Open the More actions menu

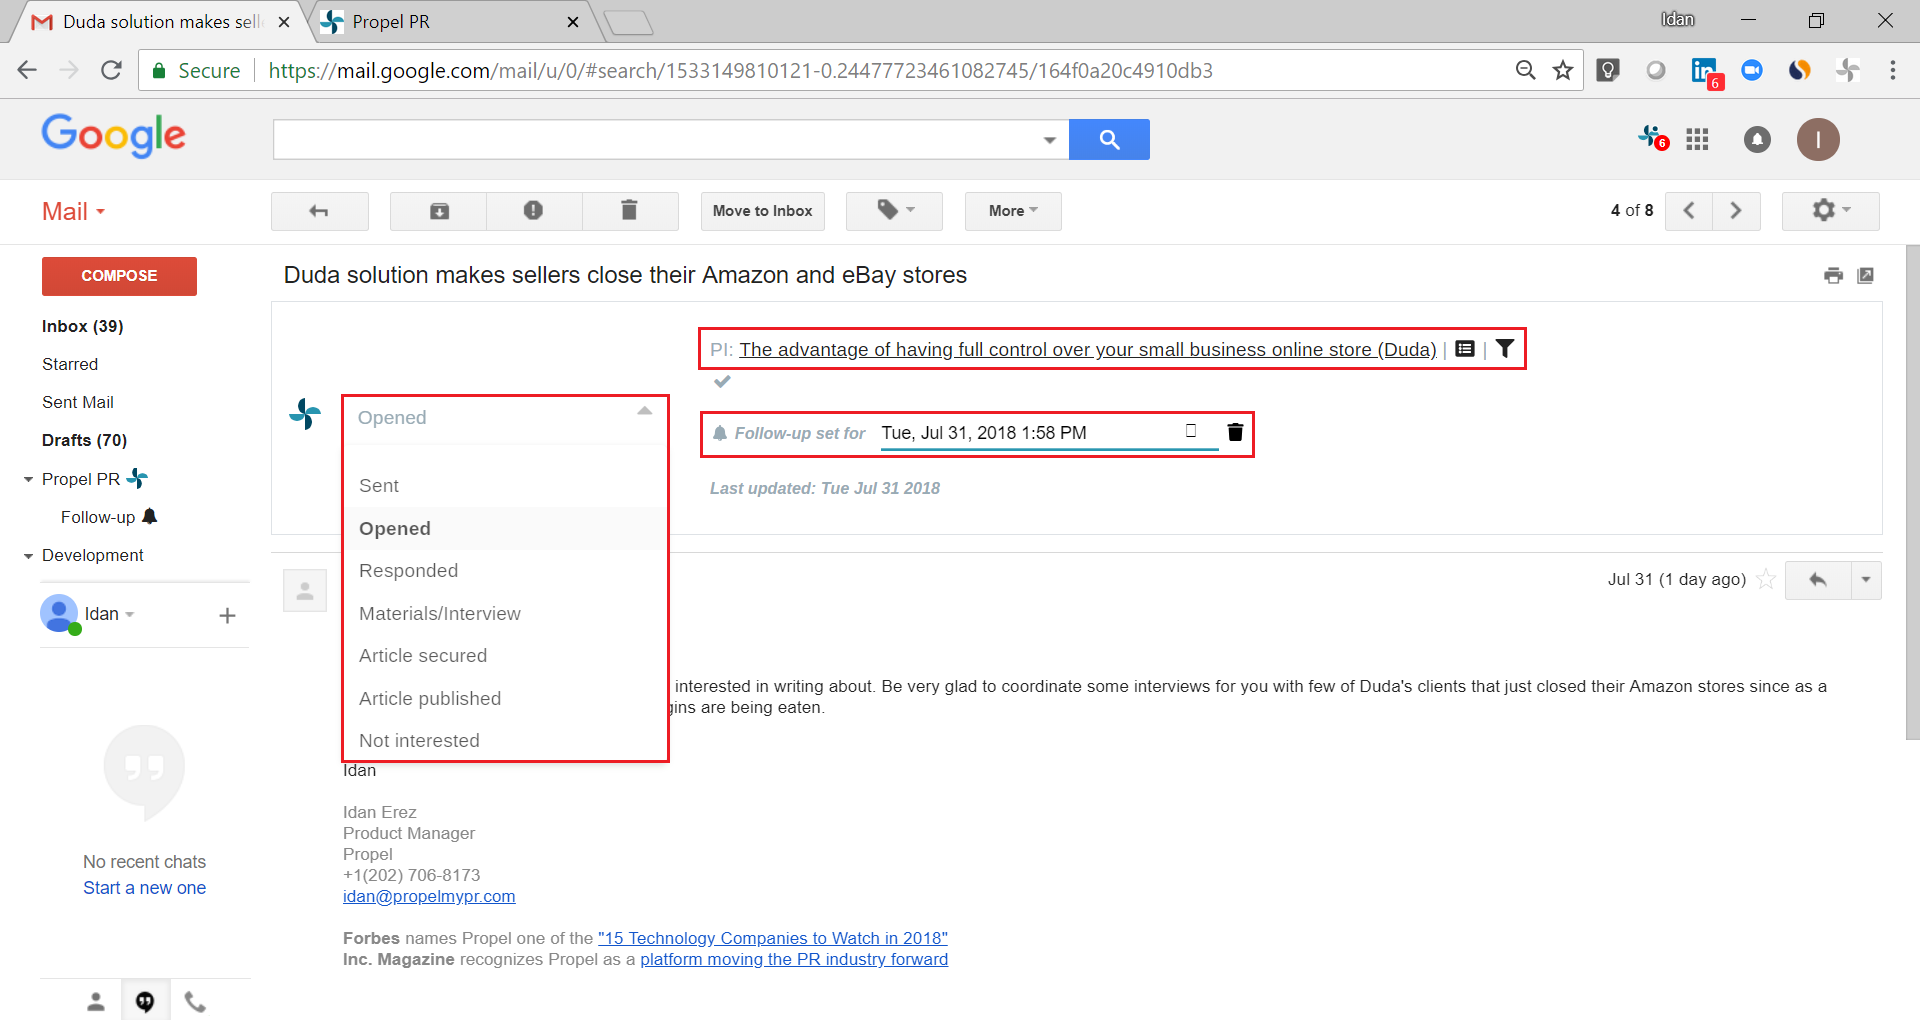click(1013, 211)
